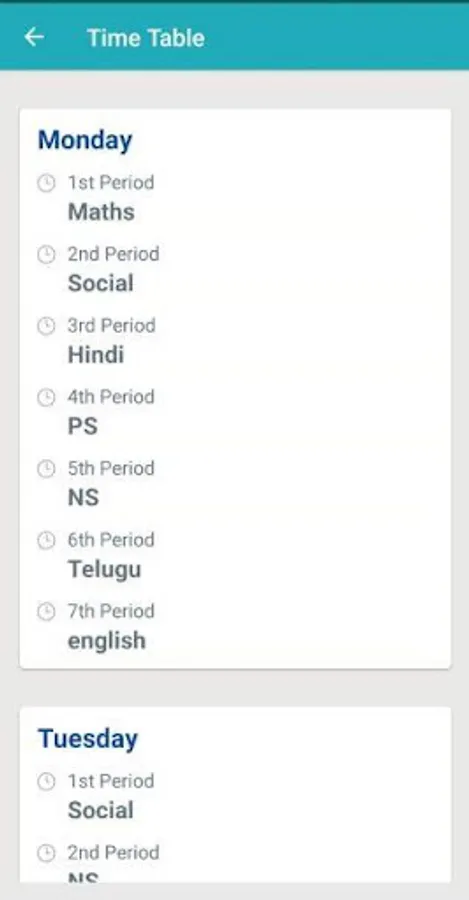Screen dimensions: 469x900
Task: Select NS in Monday's 5th Period
Action: (x=84, y=498)
